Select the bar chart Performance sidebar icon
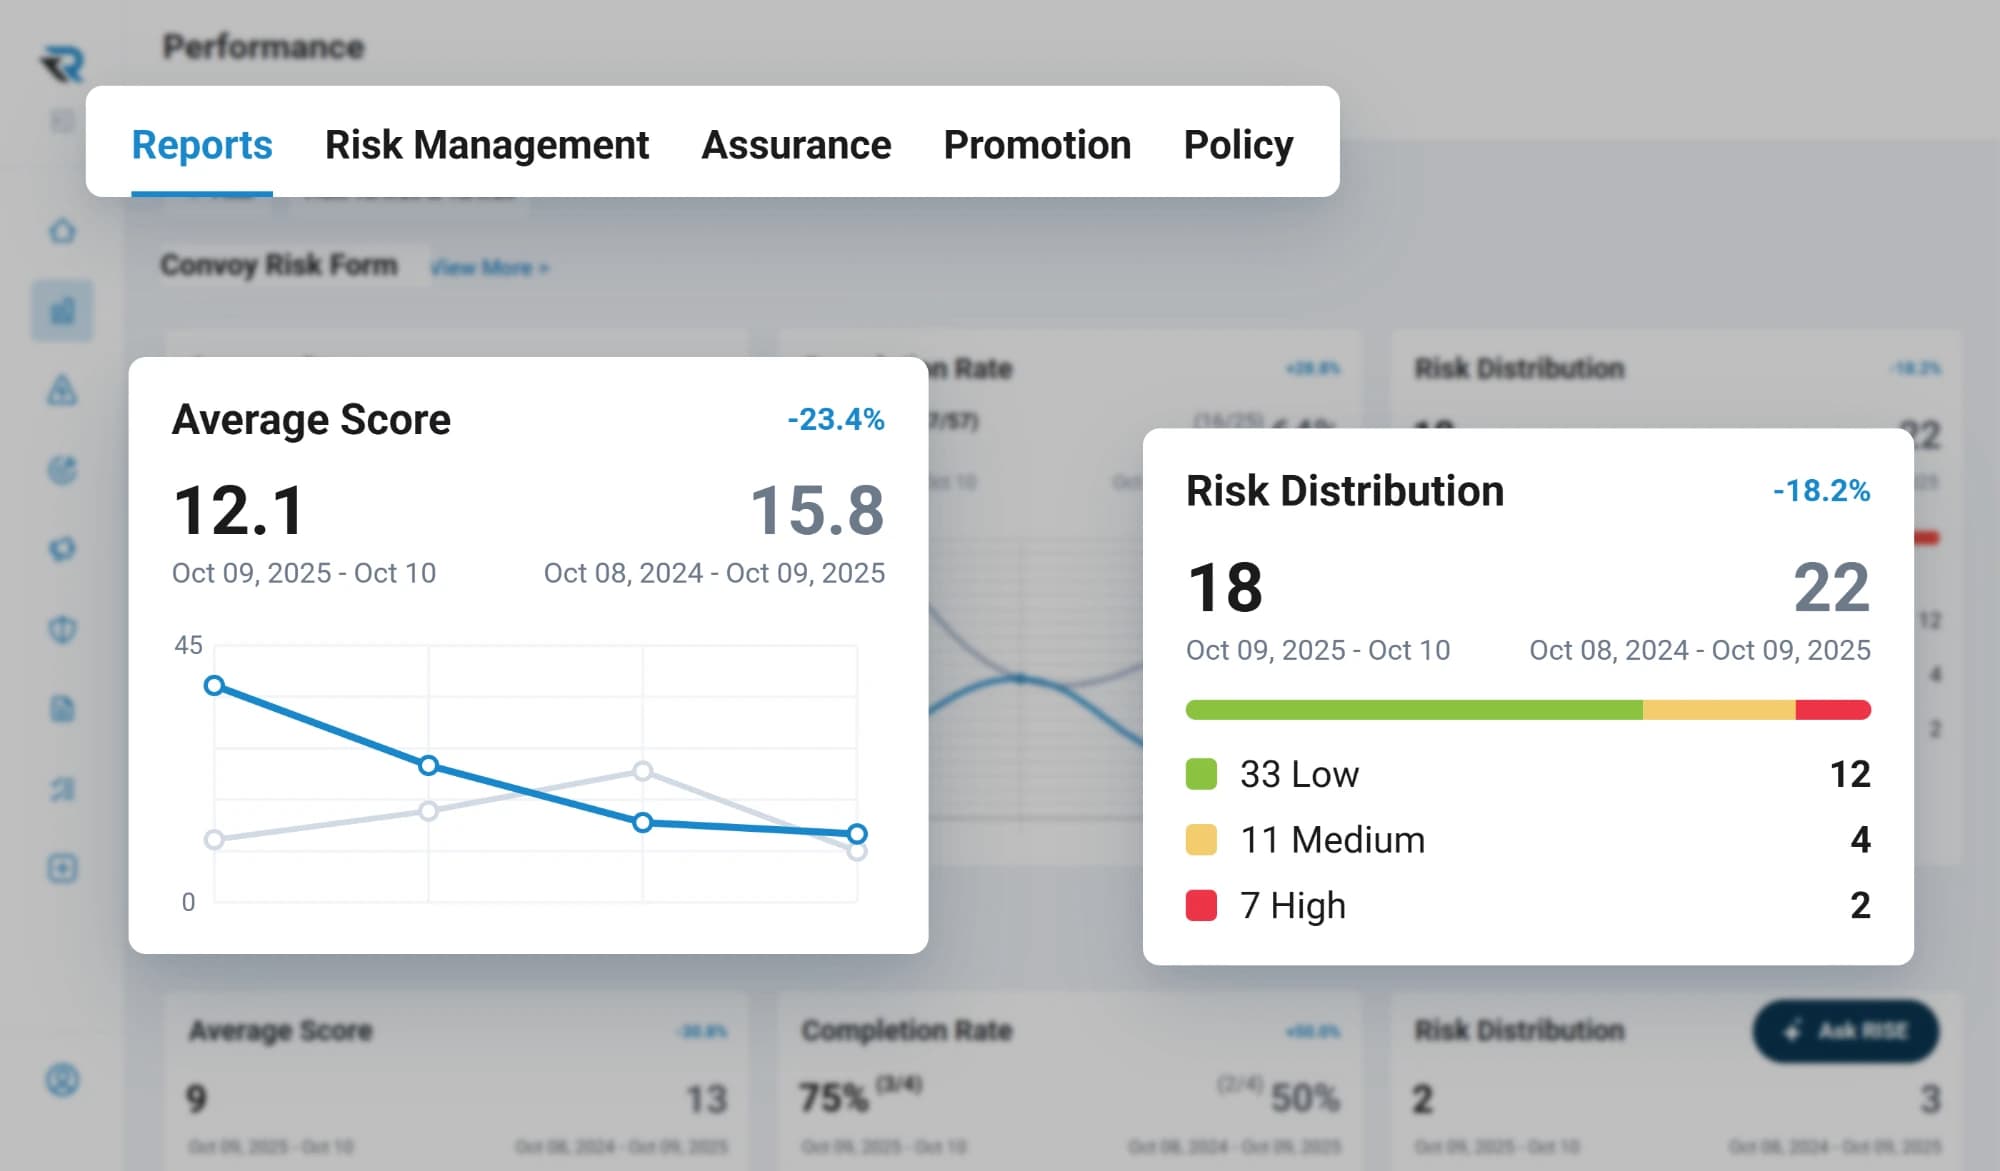The image size is (2000, 1171). [x=62, y=310]
